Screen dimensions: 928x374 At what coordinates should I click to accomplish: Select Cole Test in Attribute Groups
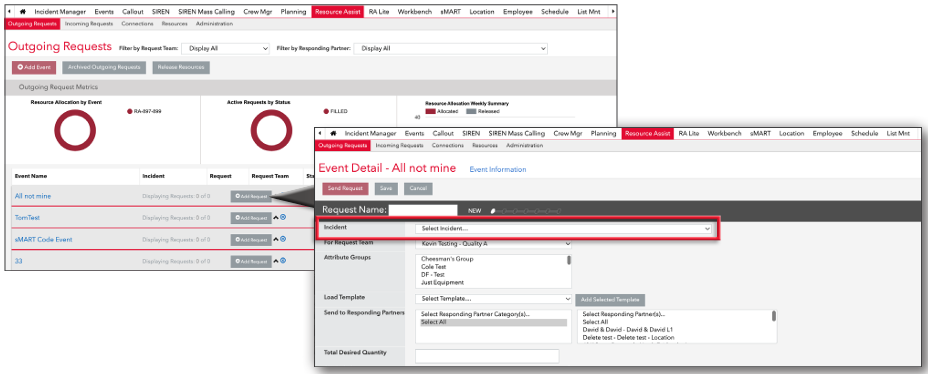434,267
